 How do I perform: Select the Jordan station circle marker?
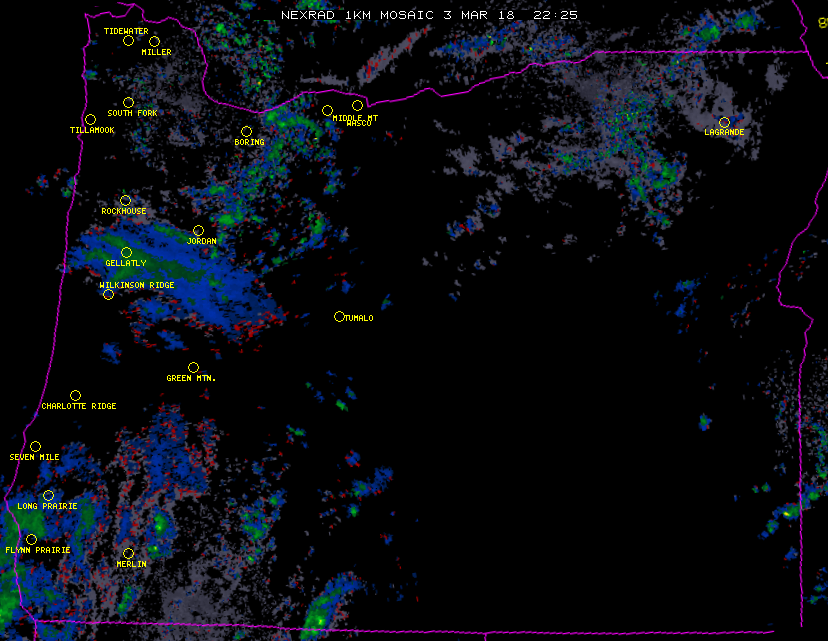[x=198, y=231]
